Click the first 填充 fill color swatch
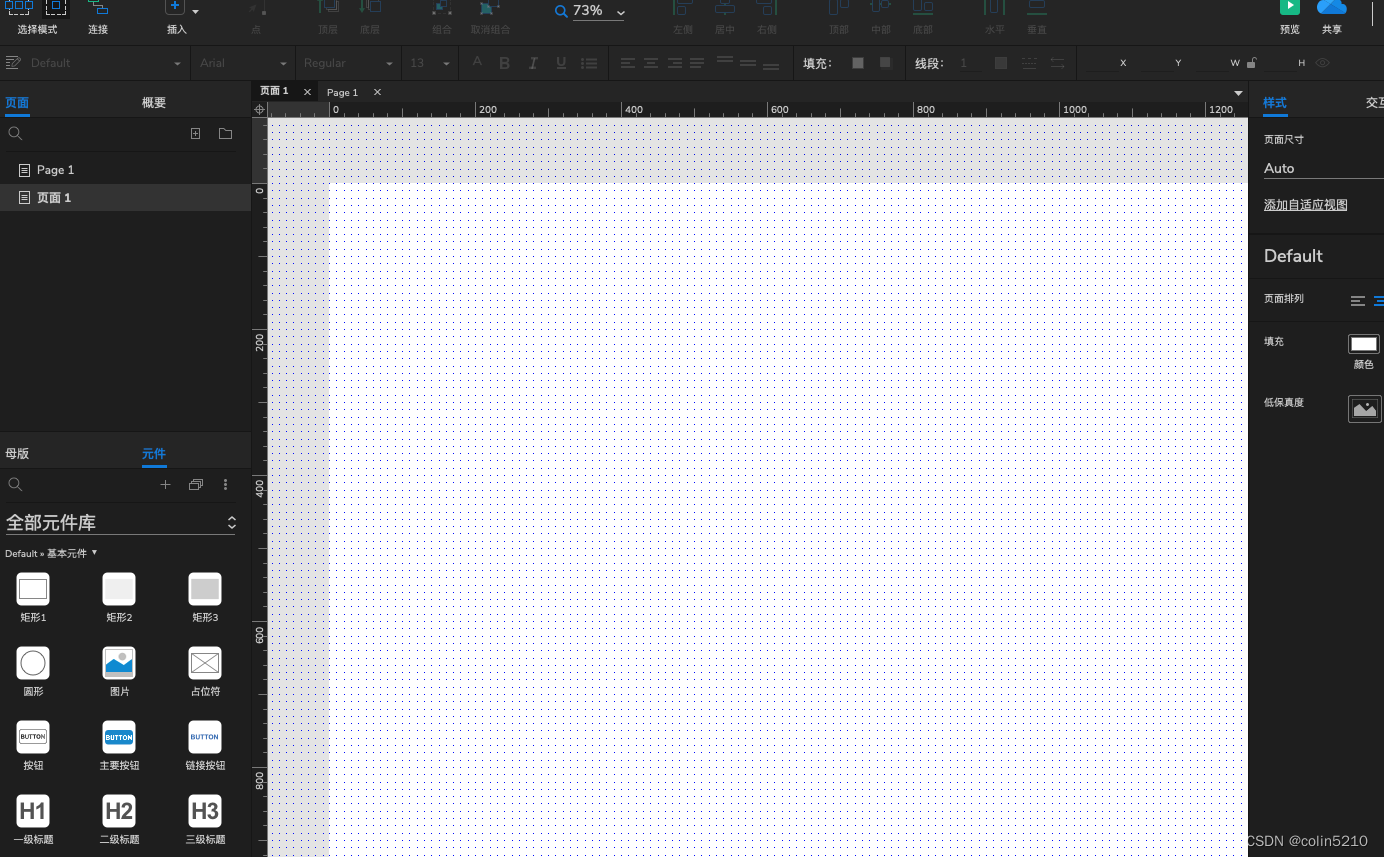The height and width of the screenshot is (857, 1384). click(858, 63)
